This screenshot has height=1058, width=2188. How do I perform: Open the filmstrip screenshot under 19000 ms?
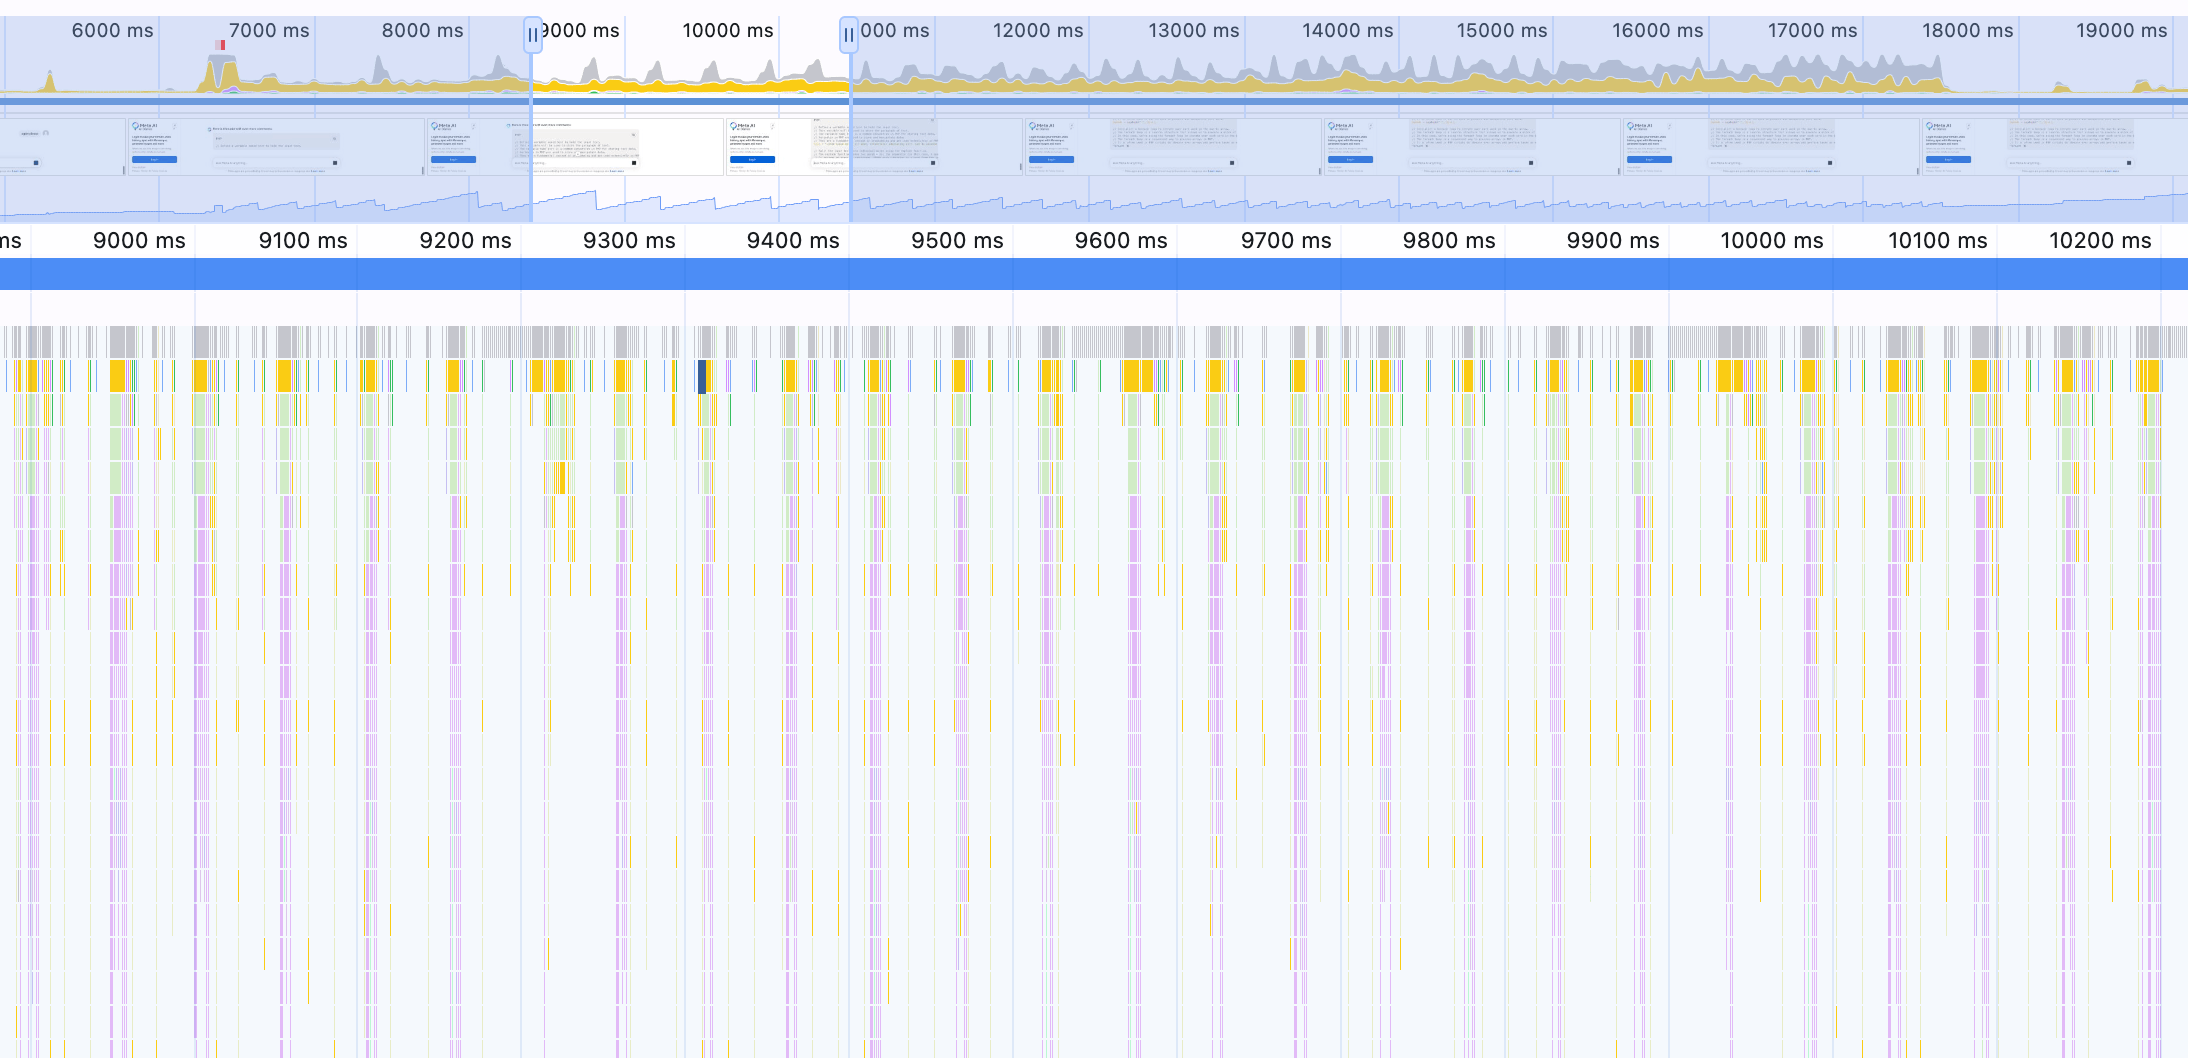point(2054,147)
